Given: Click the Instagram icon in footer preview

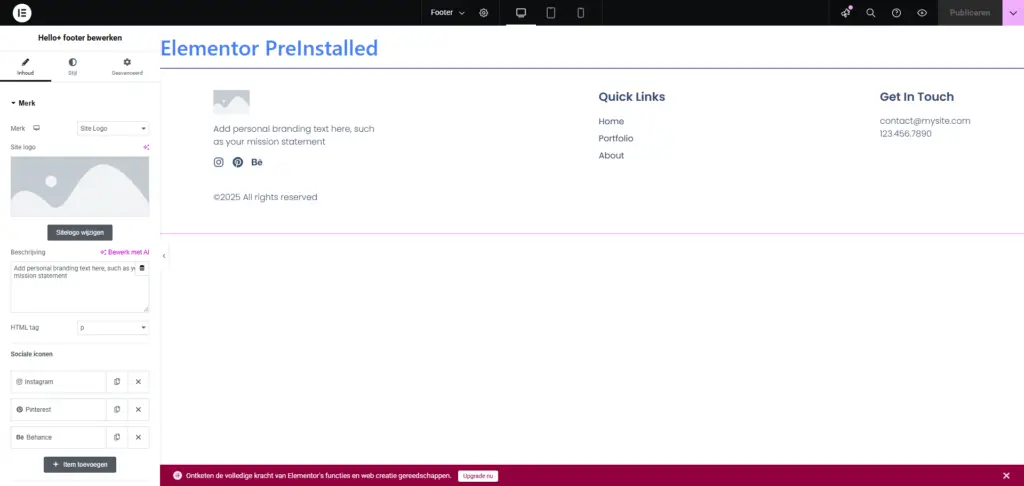Looking at the screenshot, I should [219, 162].
